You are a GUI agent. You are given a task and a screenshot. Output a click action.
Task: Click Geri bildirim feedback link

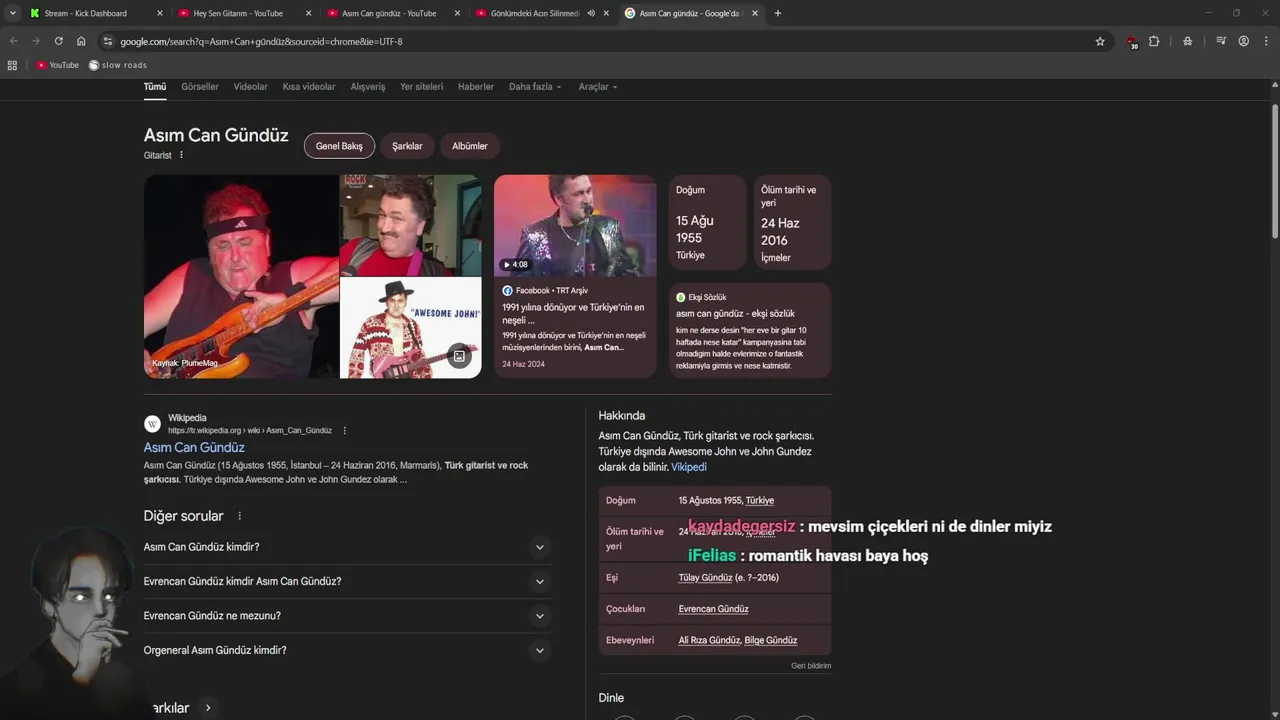(811, 666)
